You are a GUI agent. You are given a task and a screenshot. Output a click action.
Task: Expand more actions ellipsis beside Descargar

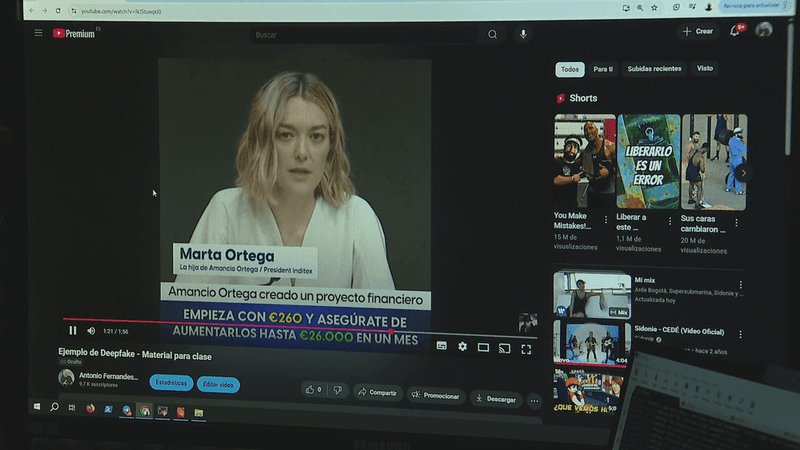pos(534,401)
